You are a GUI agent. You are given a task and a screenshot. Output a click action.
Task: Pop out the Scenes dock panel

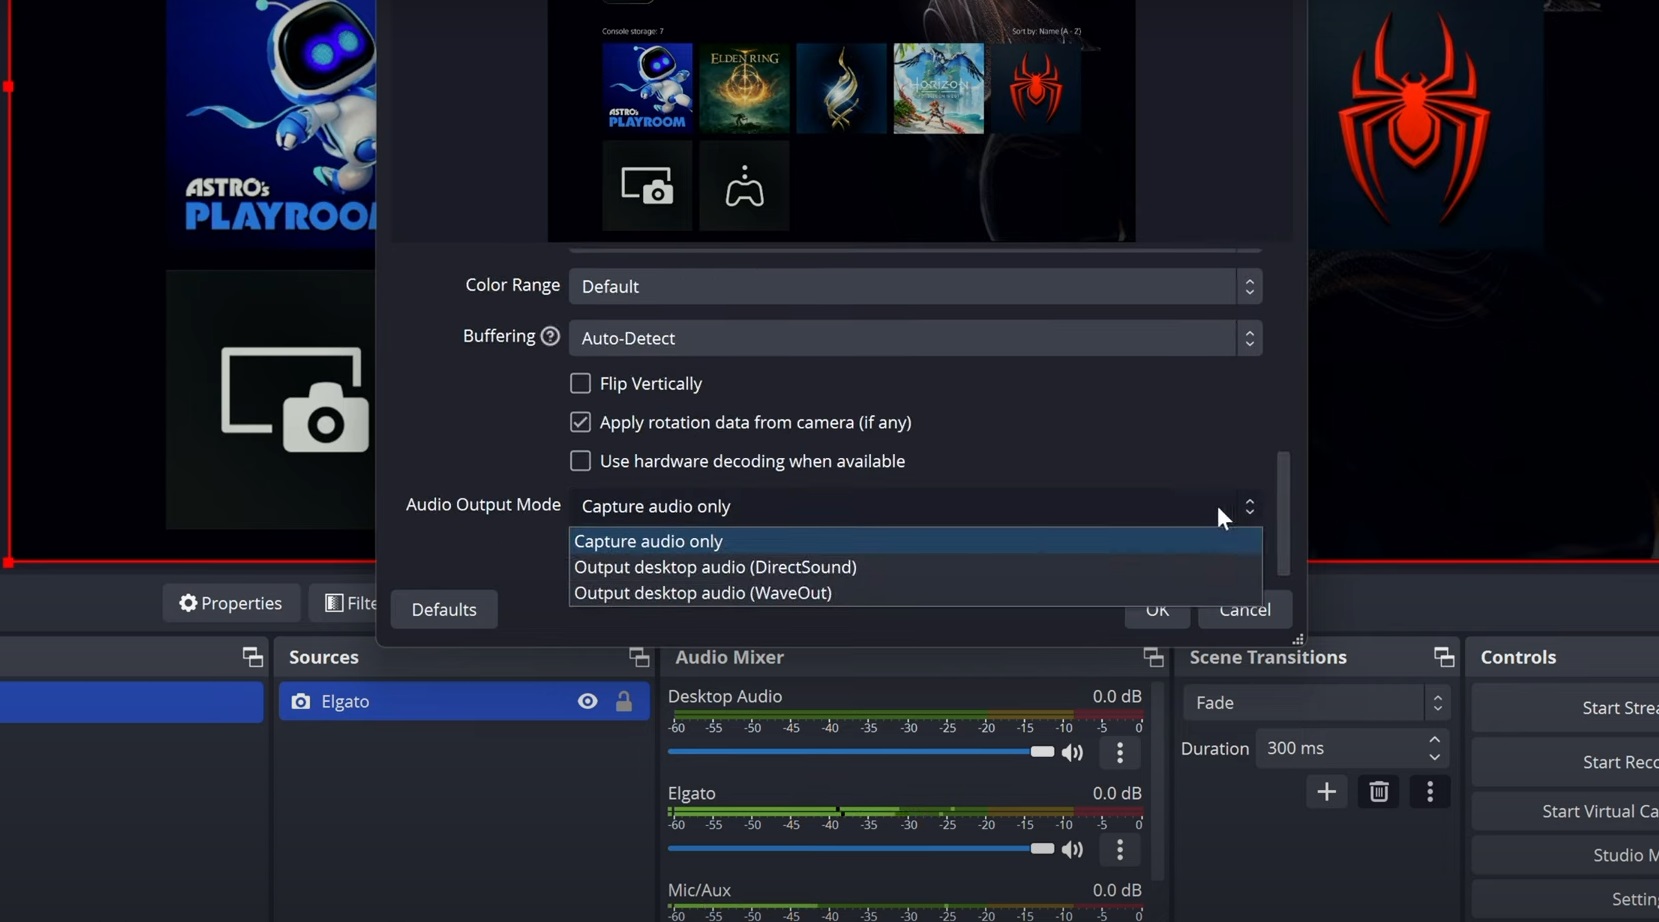click(x=253, y=657)
